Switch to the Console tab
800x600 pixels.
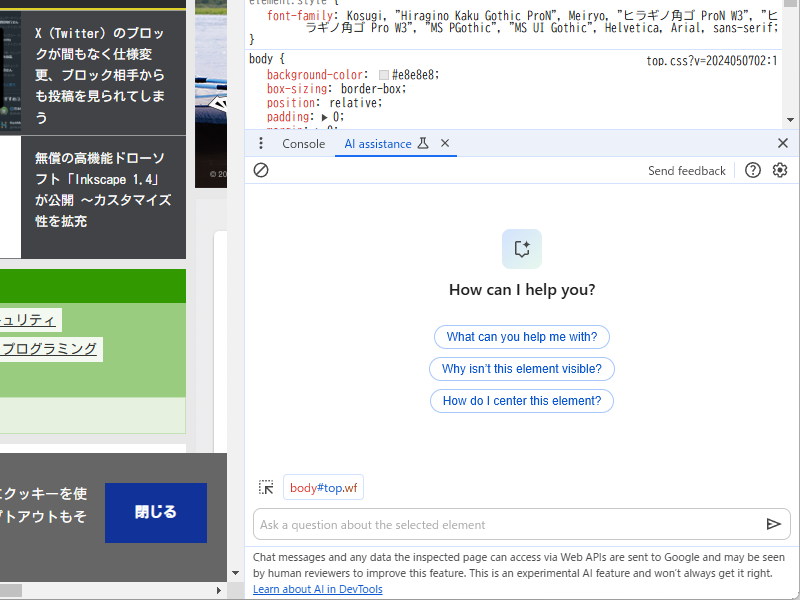point(303,143)
